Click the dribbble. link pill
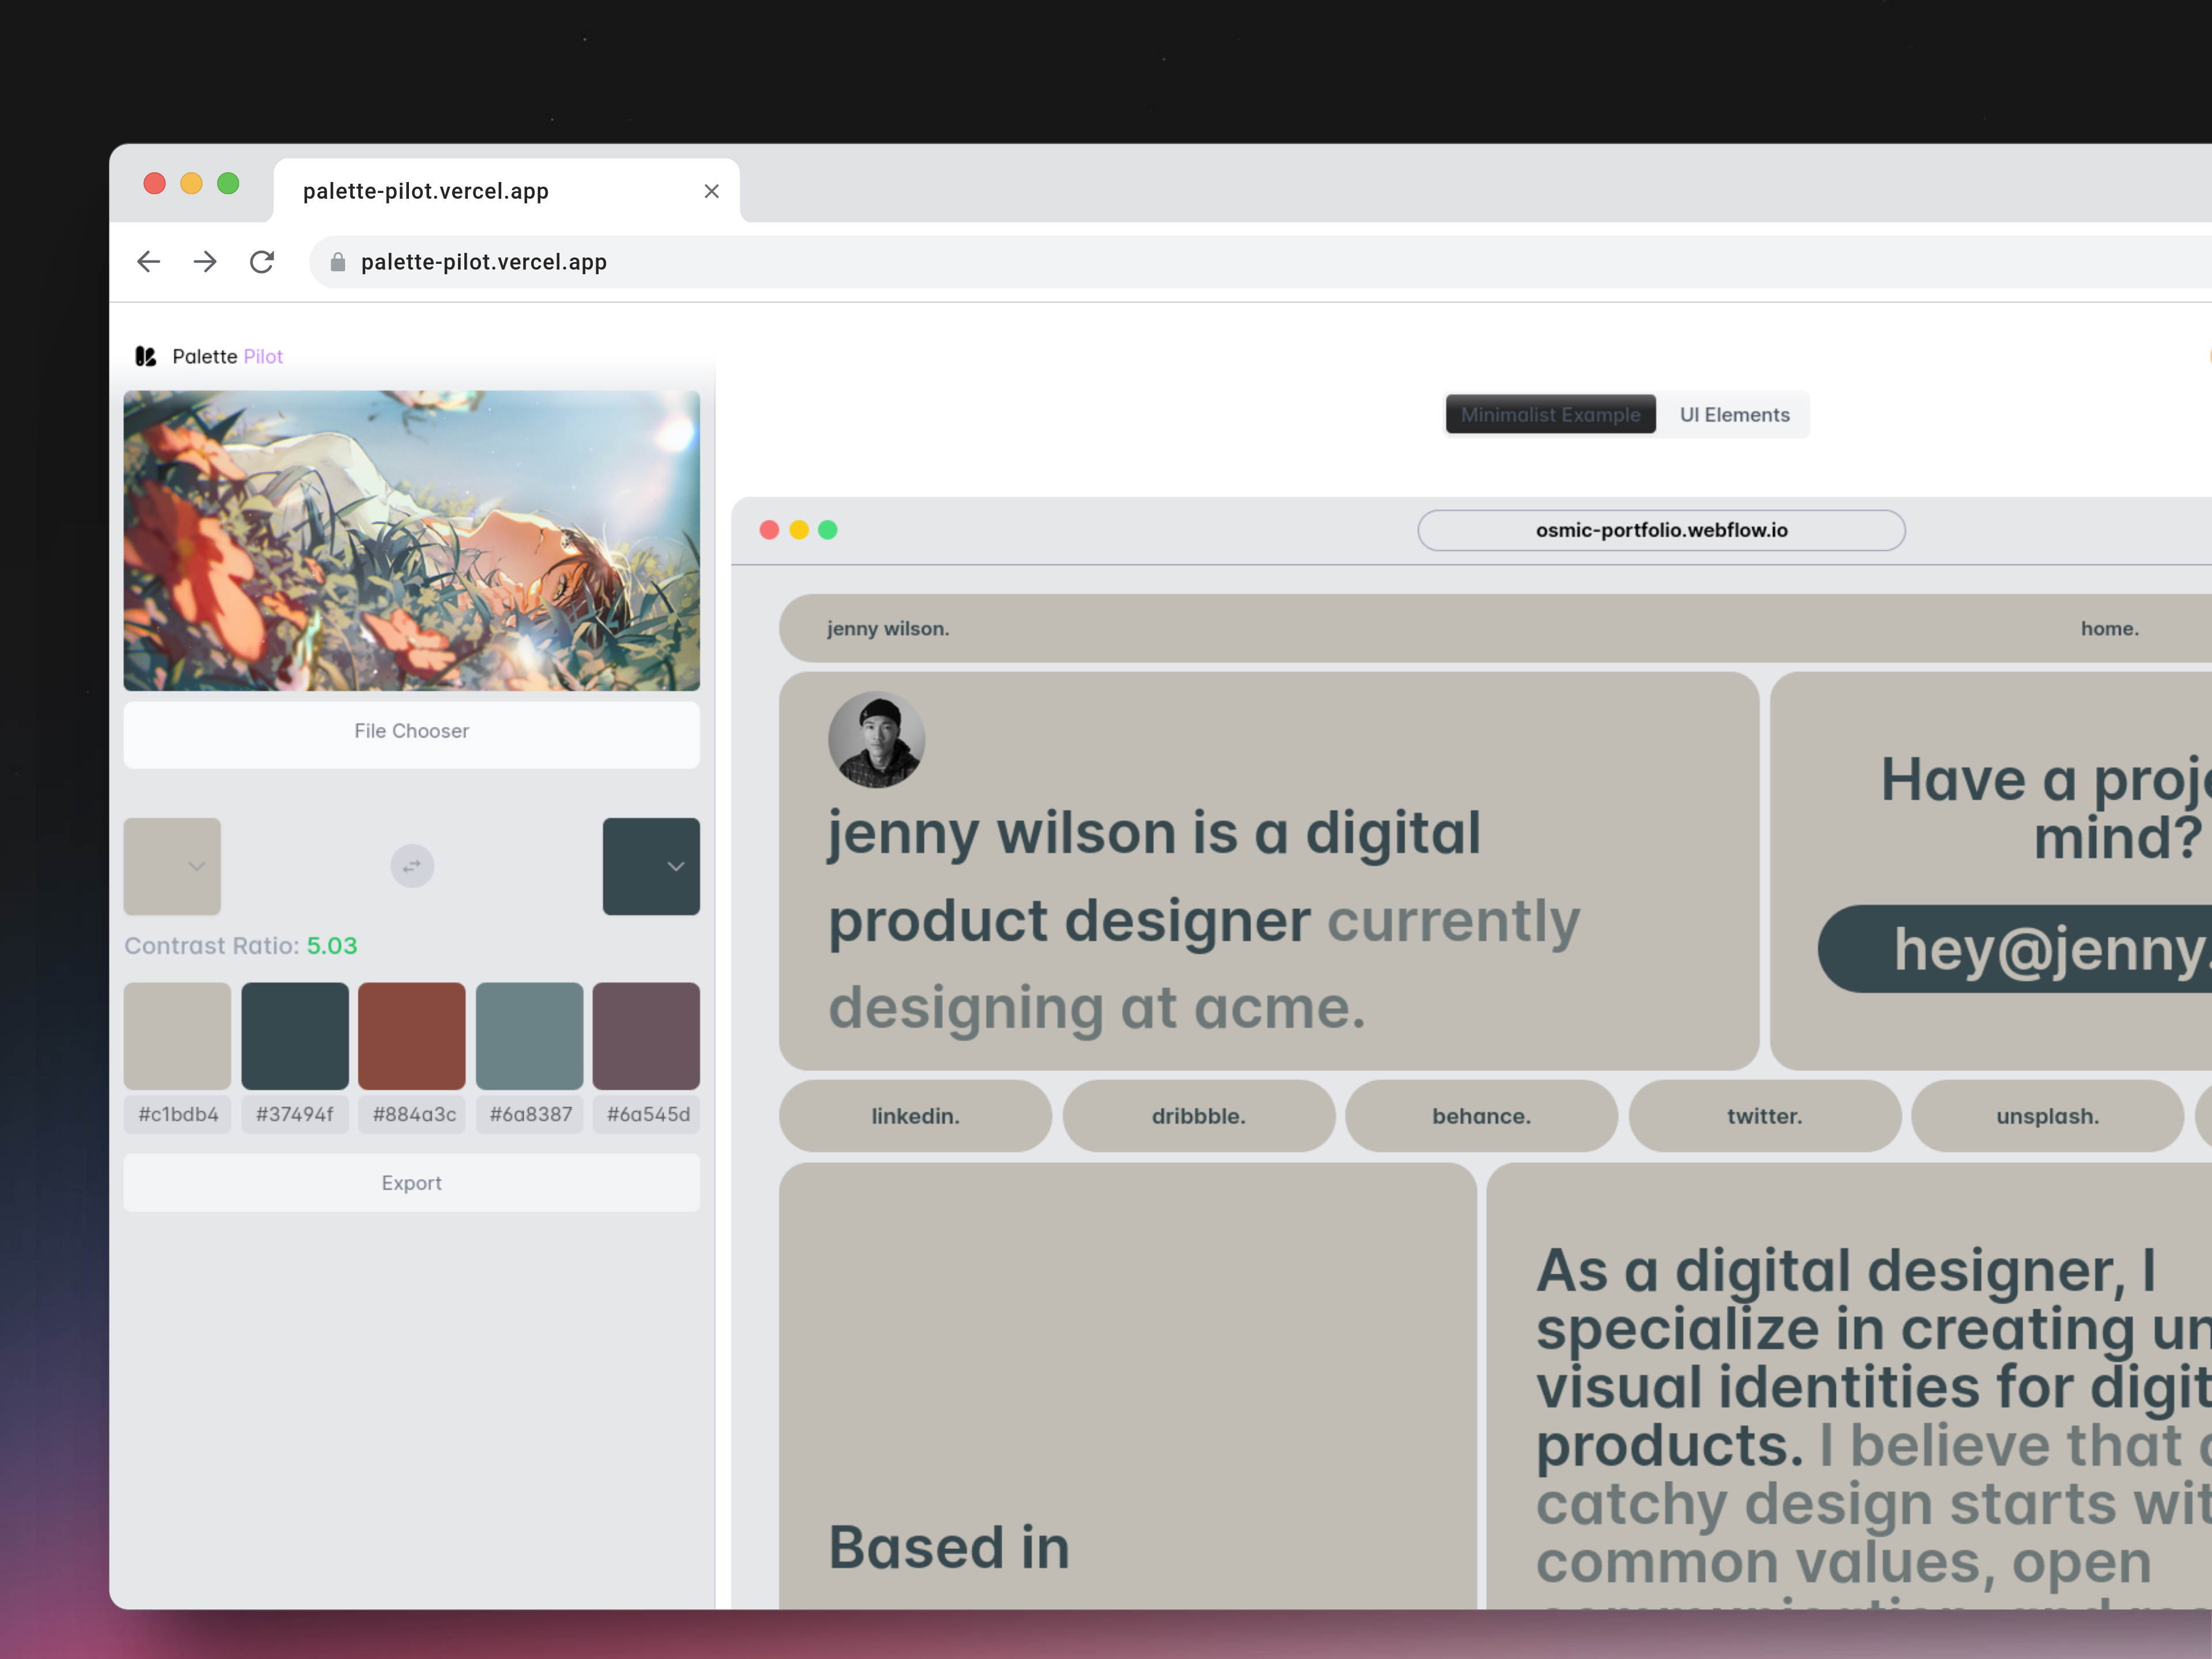Screen dimensions: 2212x1659 pyautogui.click(x=1198, y=1116)
